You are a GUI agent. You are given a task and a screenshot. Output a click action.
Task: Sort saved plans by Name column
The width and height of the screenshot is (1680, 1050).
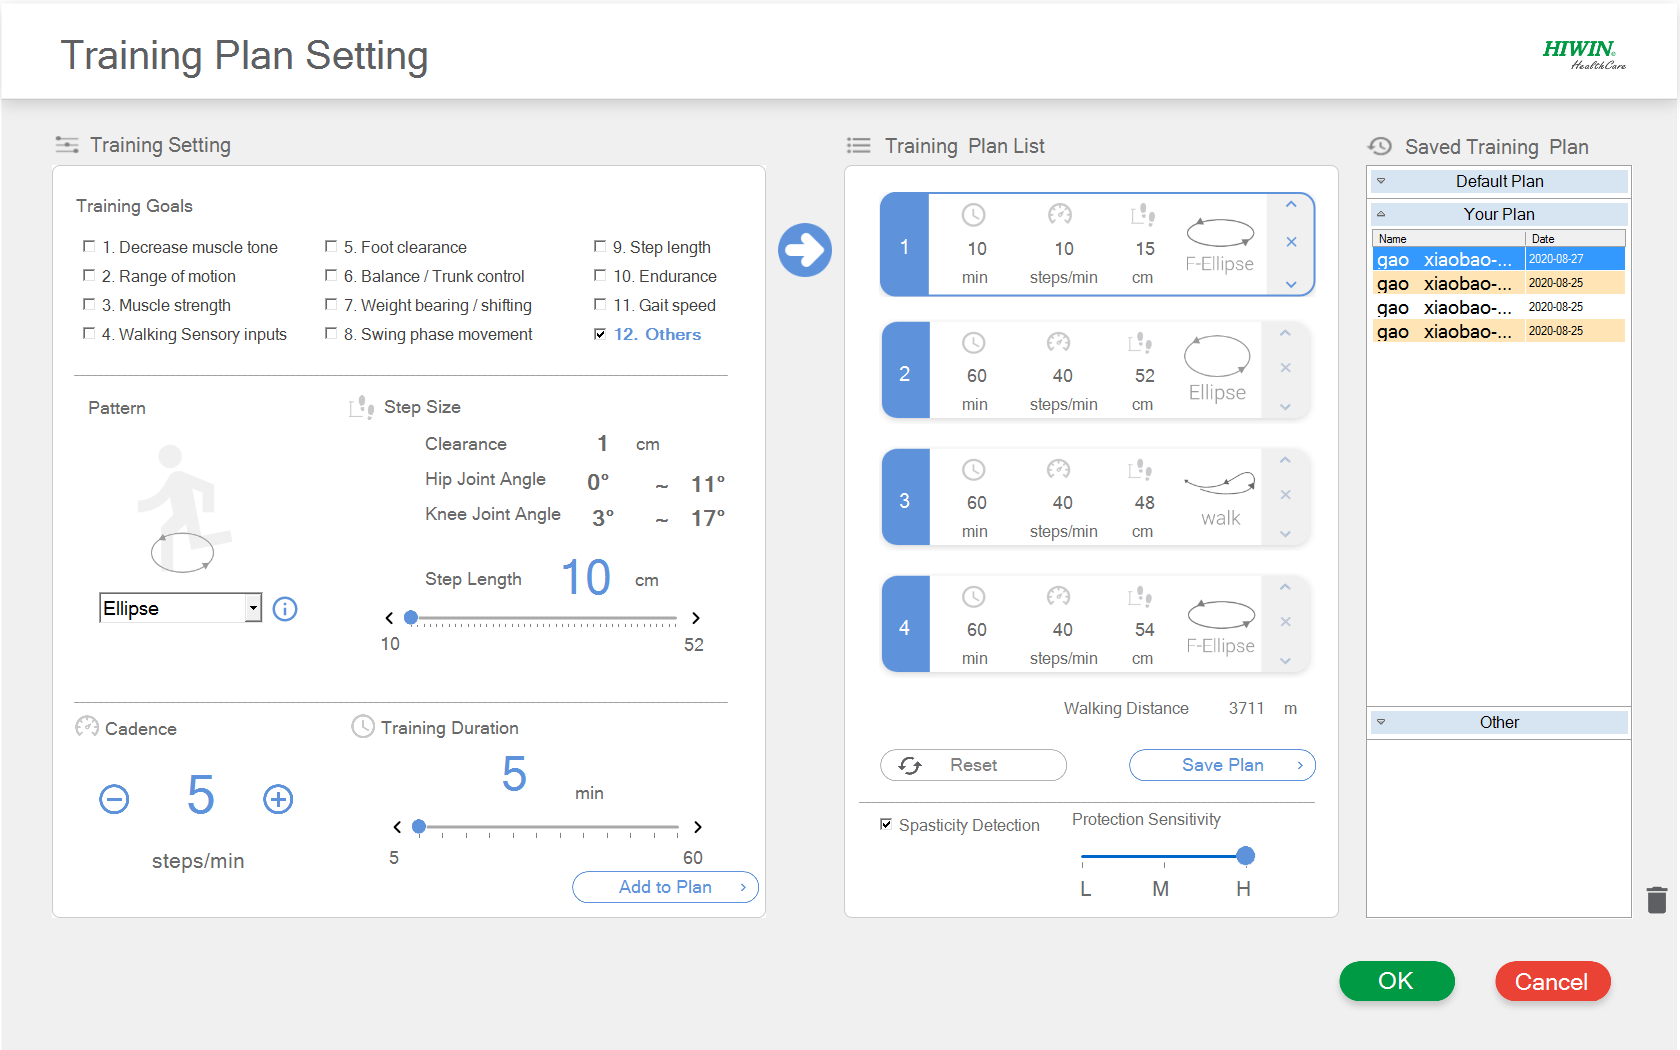coord(1449,239)
